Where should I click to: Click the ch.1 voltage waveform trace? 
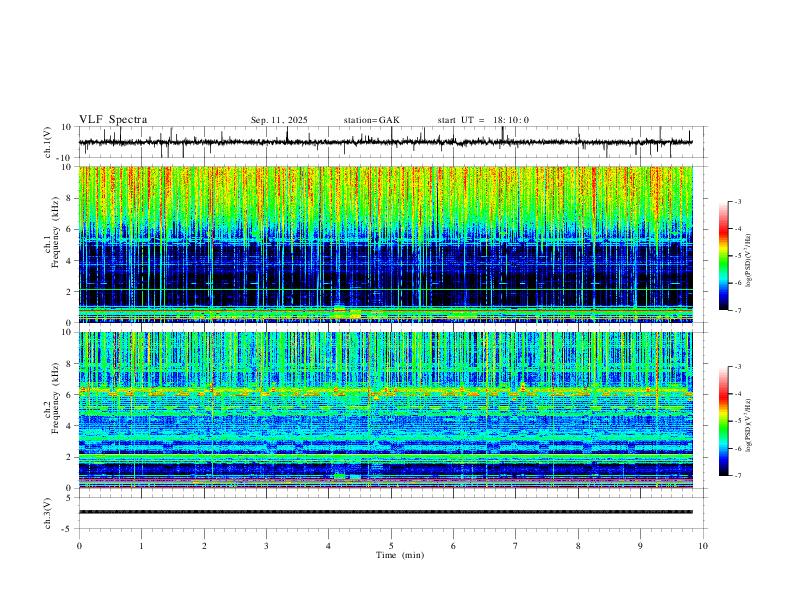click(x=385, y=142)
